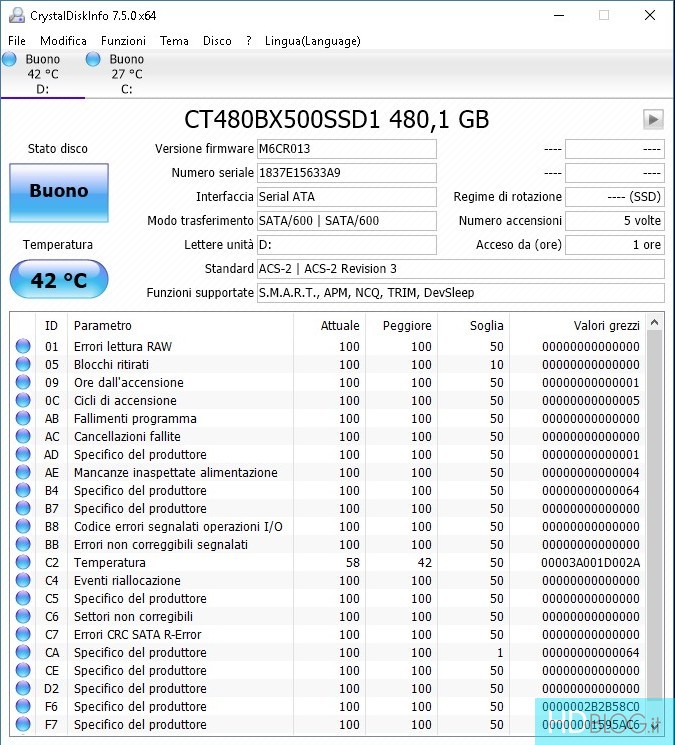Click the Buono health status button
The width and height of the screenshot is (675, 745).
58,191
